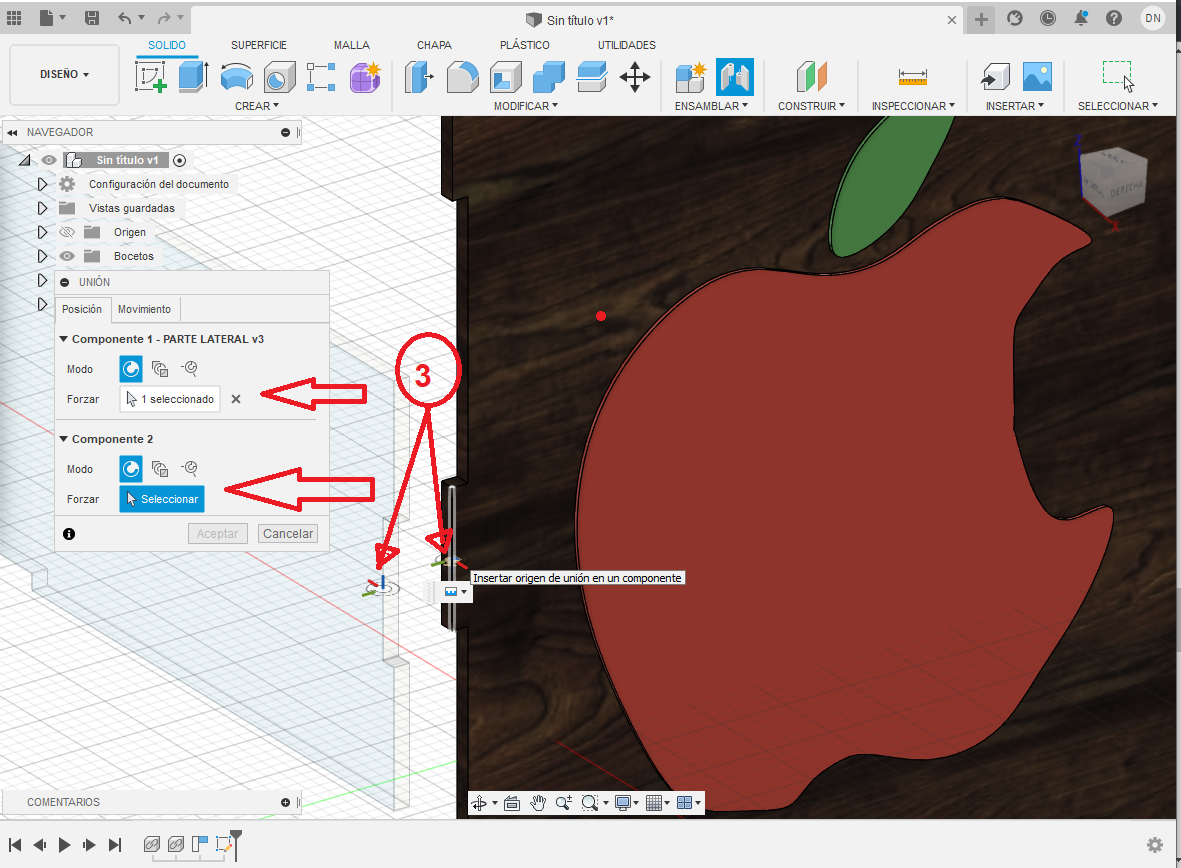The image size is (1181, 868).
Task: Switch to the SUPERFICIE tab
Action: (258, 45)
